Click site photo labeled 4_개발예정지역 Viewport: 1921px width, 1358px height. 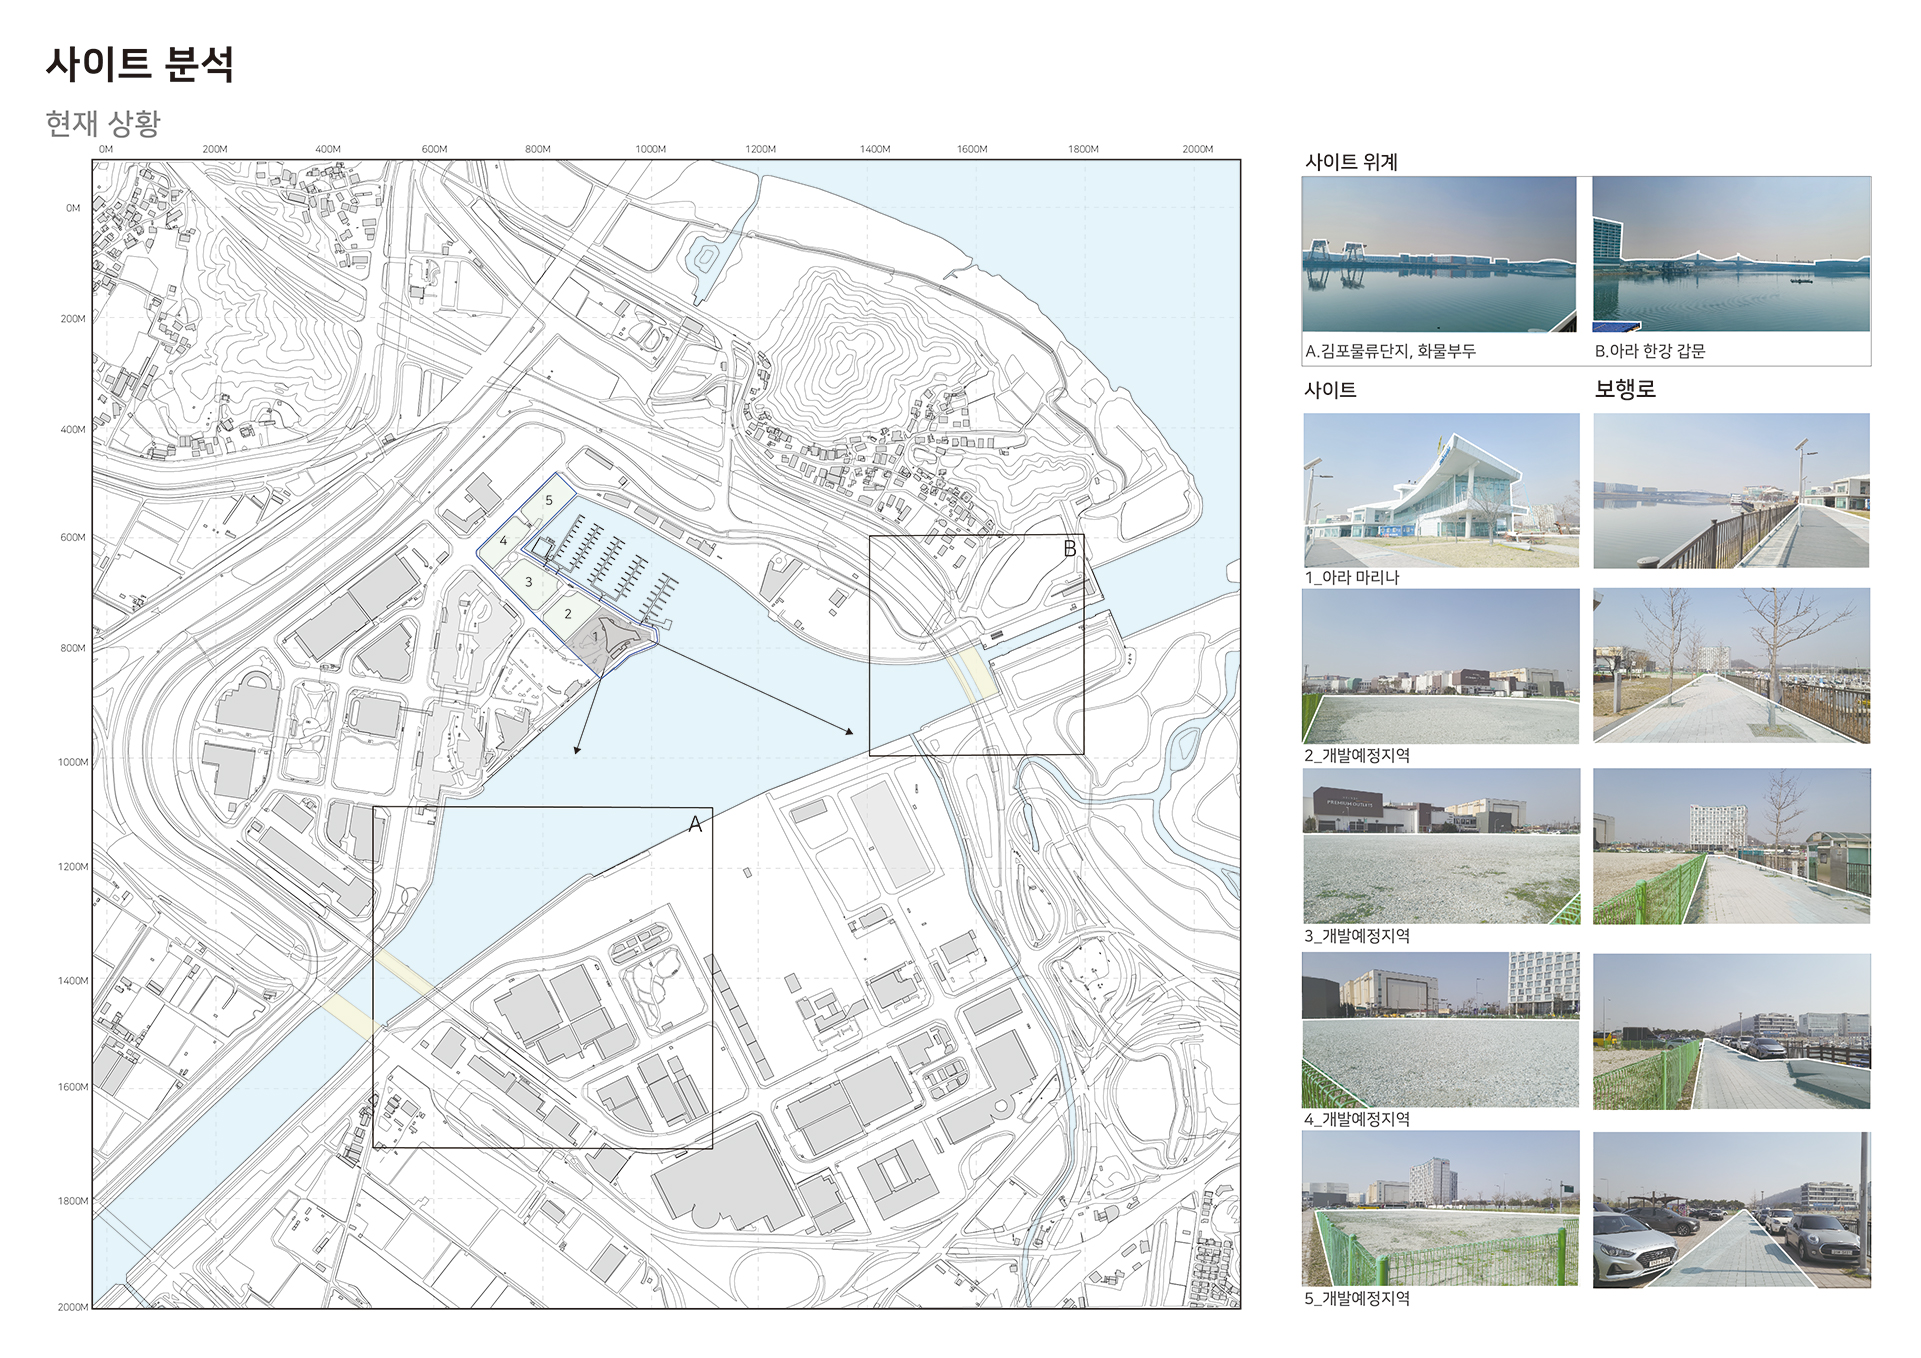[1440, 1030]
